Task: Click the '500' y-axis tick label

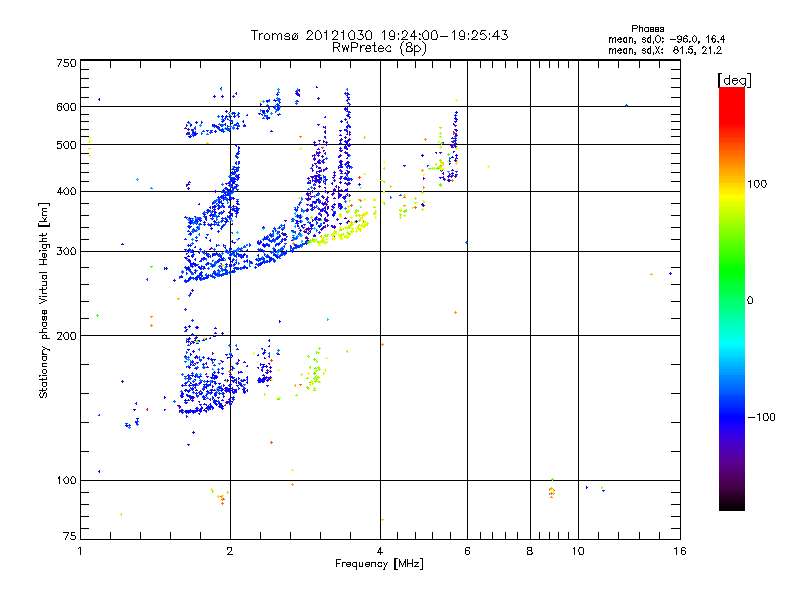Action: tap(66, 145)
